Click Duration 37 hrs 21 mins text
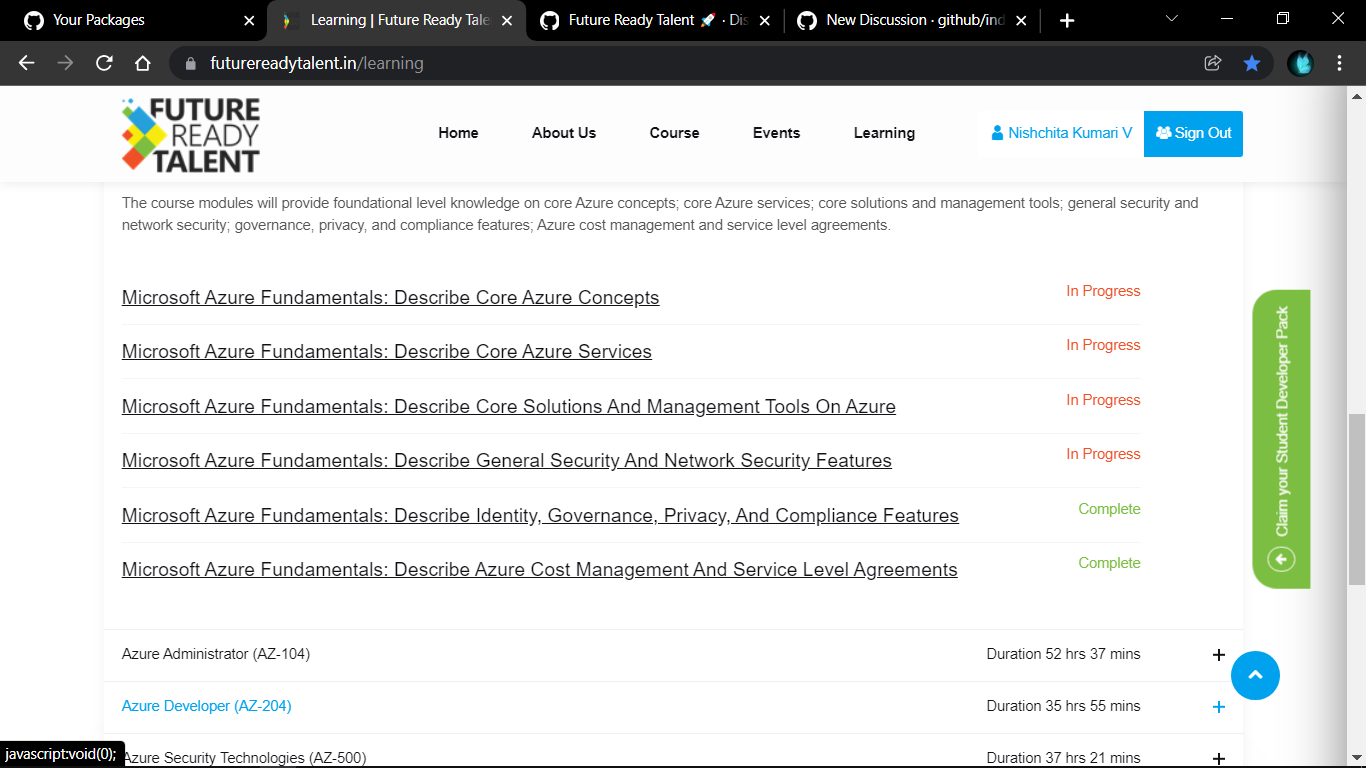Viewport: 1366px width, 768px height. (x=1063, y=758)
